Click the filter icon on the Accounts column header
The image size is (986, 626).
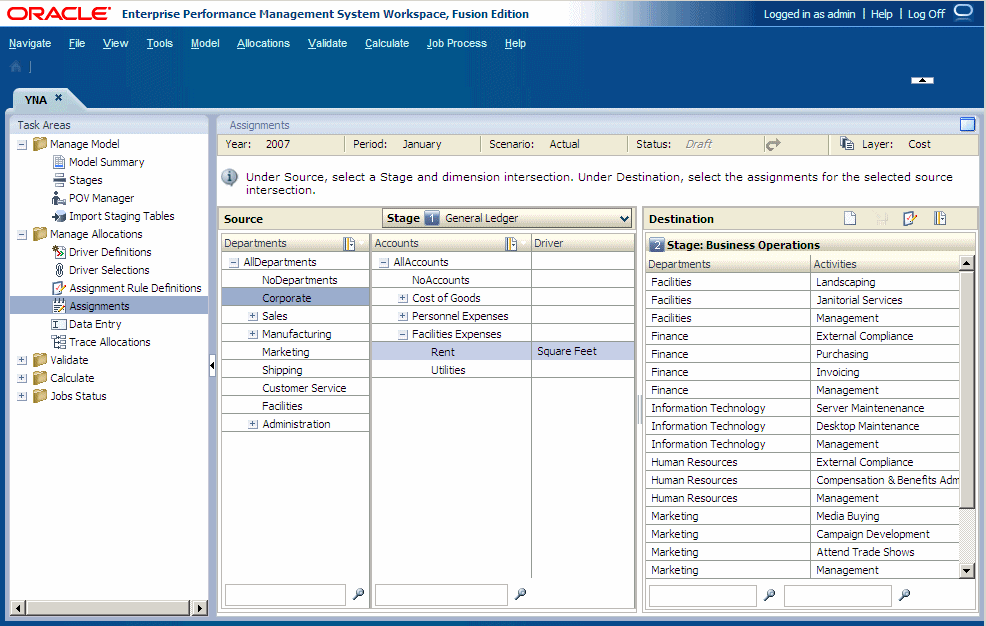[513, 242]
